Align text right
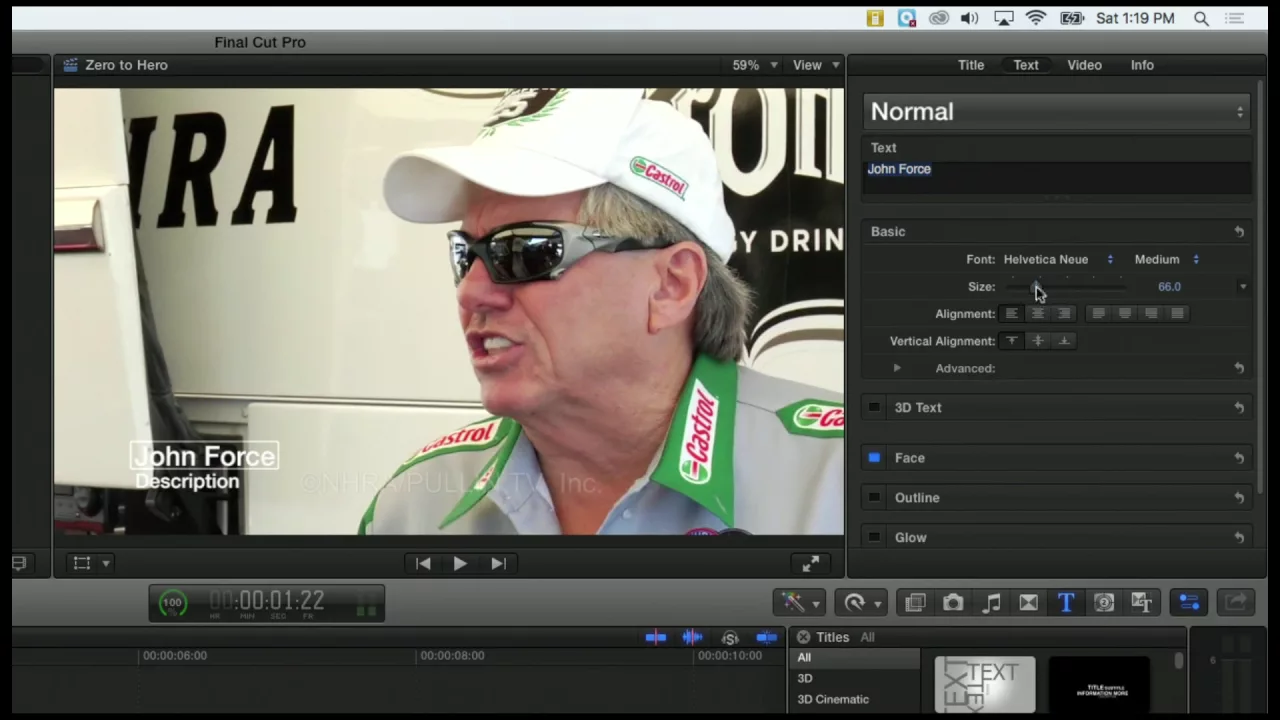The image size is (1280, 720). [x=1064, y=314]
